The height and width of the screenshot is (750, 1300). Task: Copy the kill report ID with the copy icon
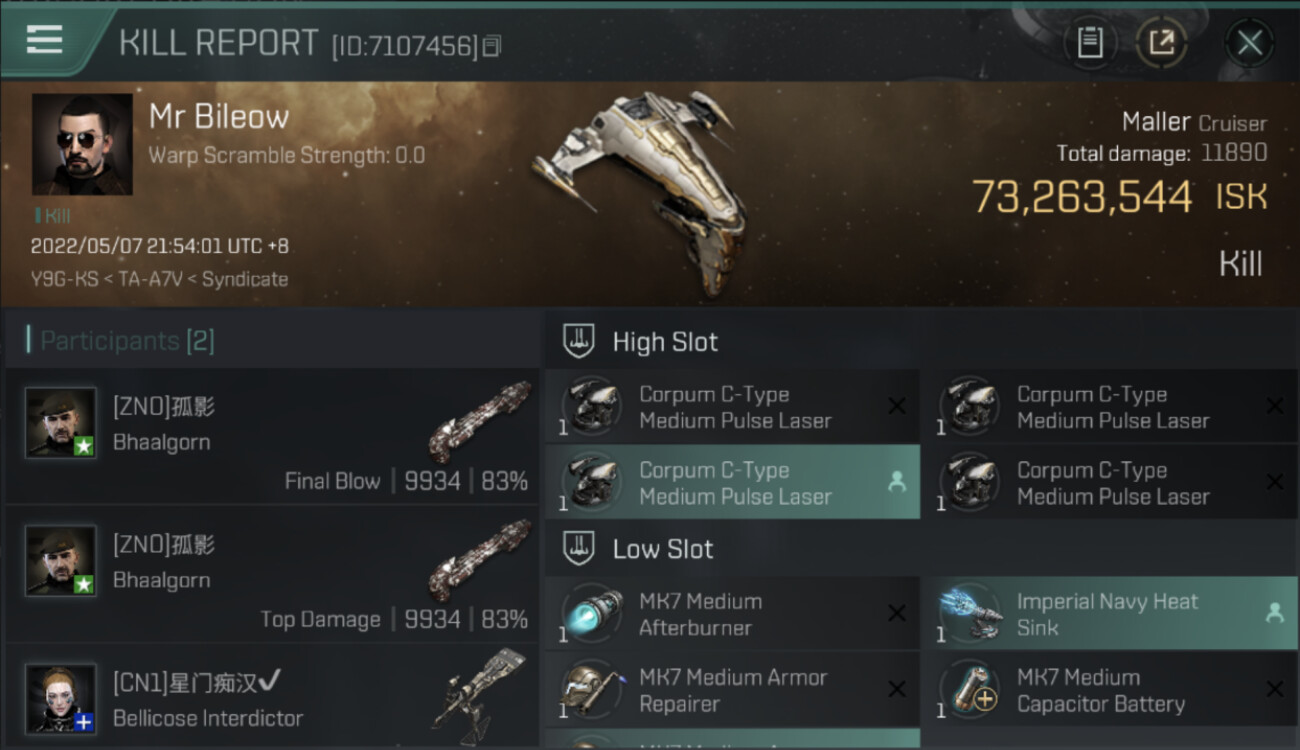tap(491, 46)
